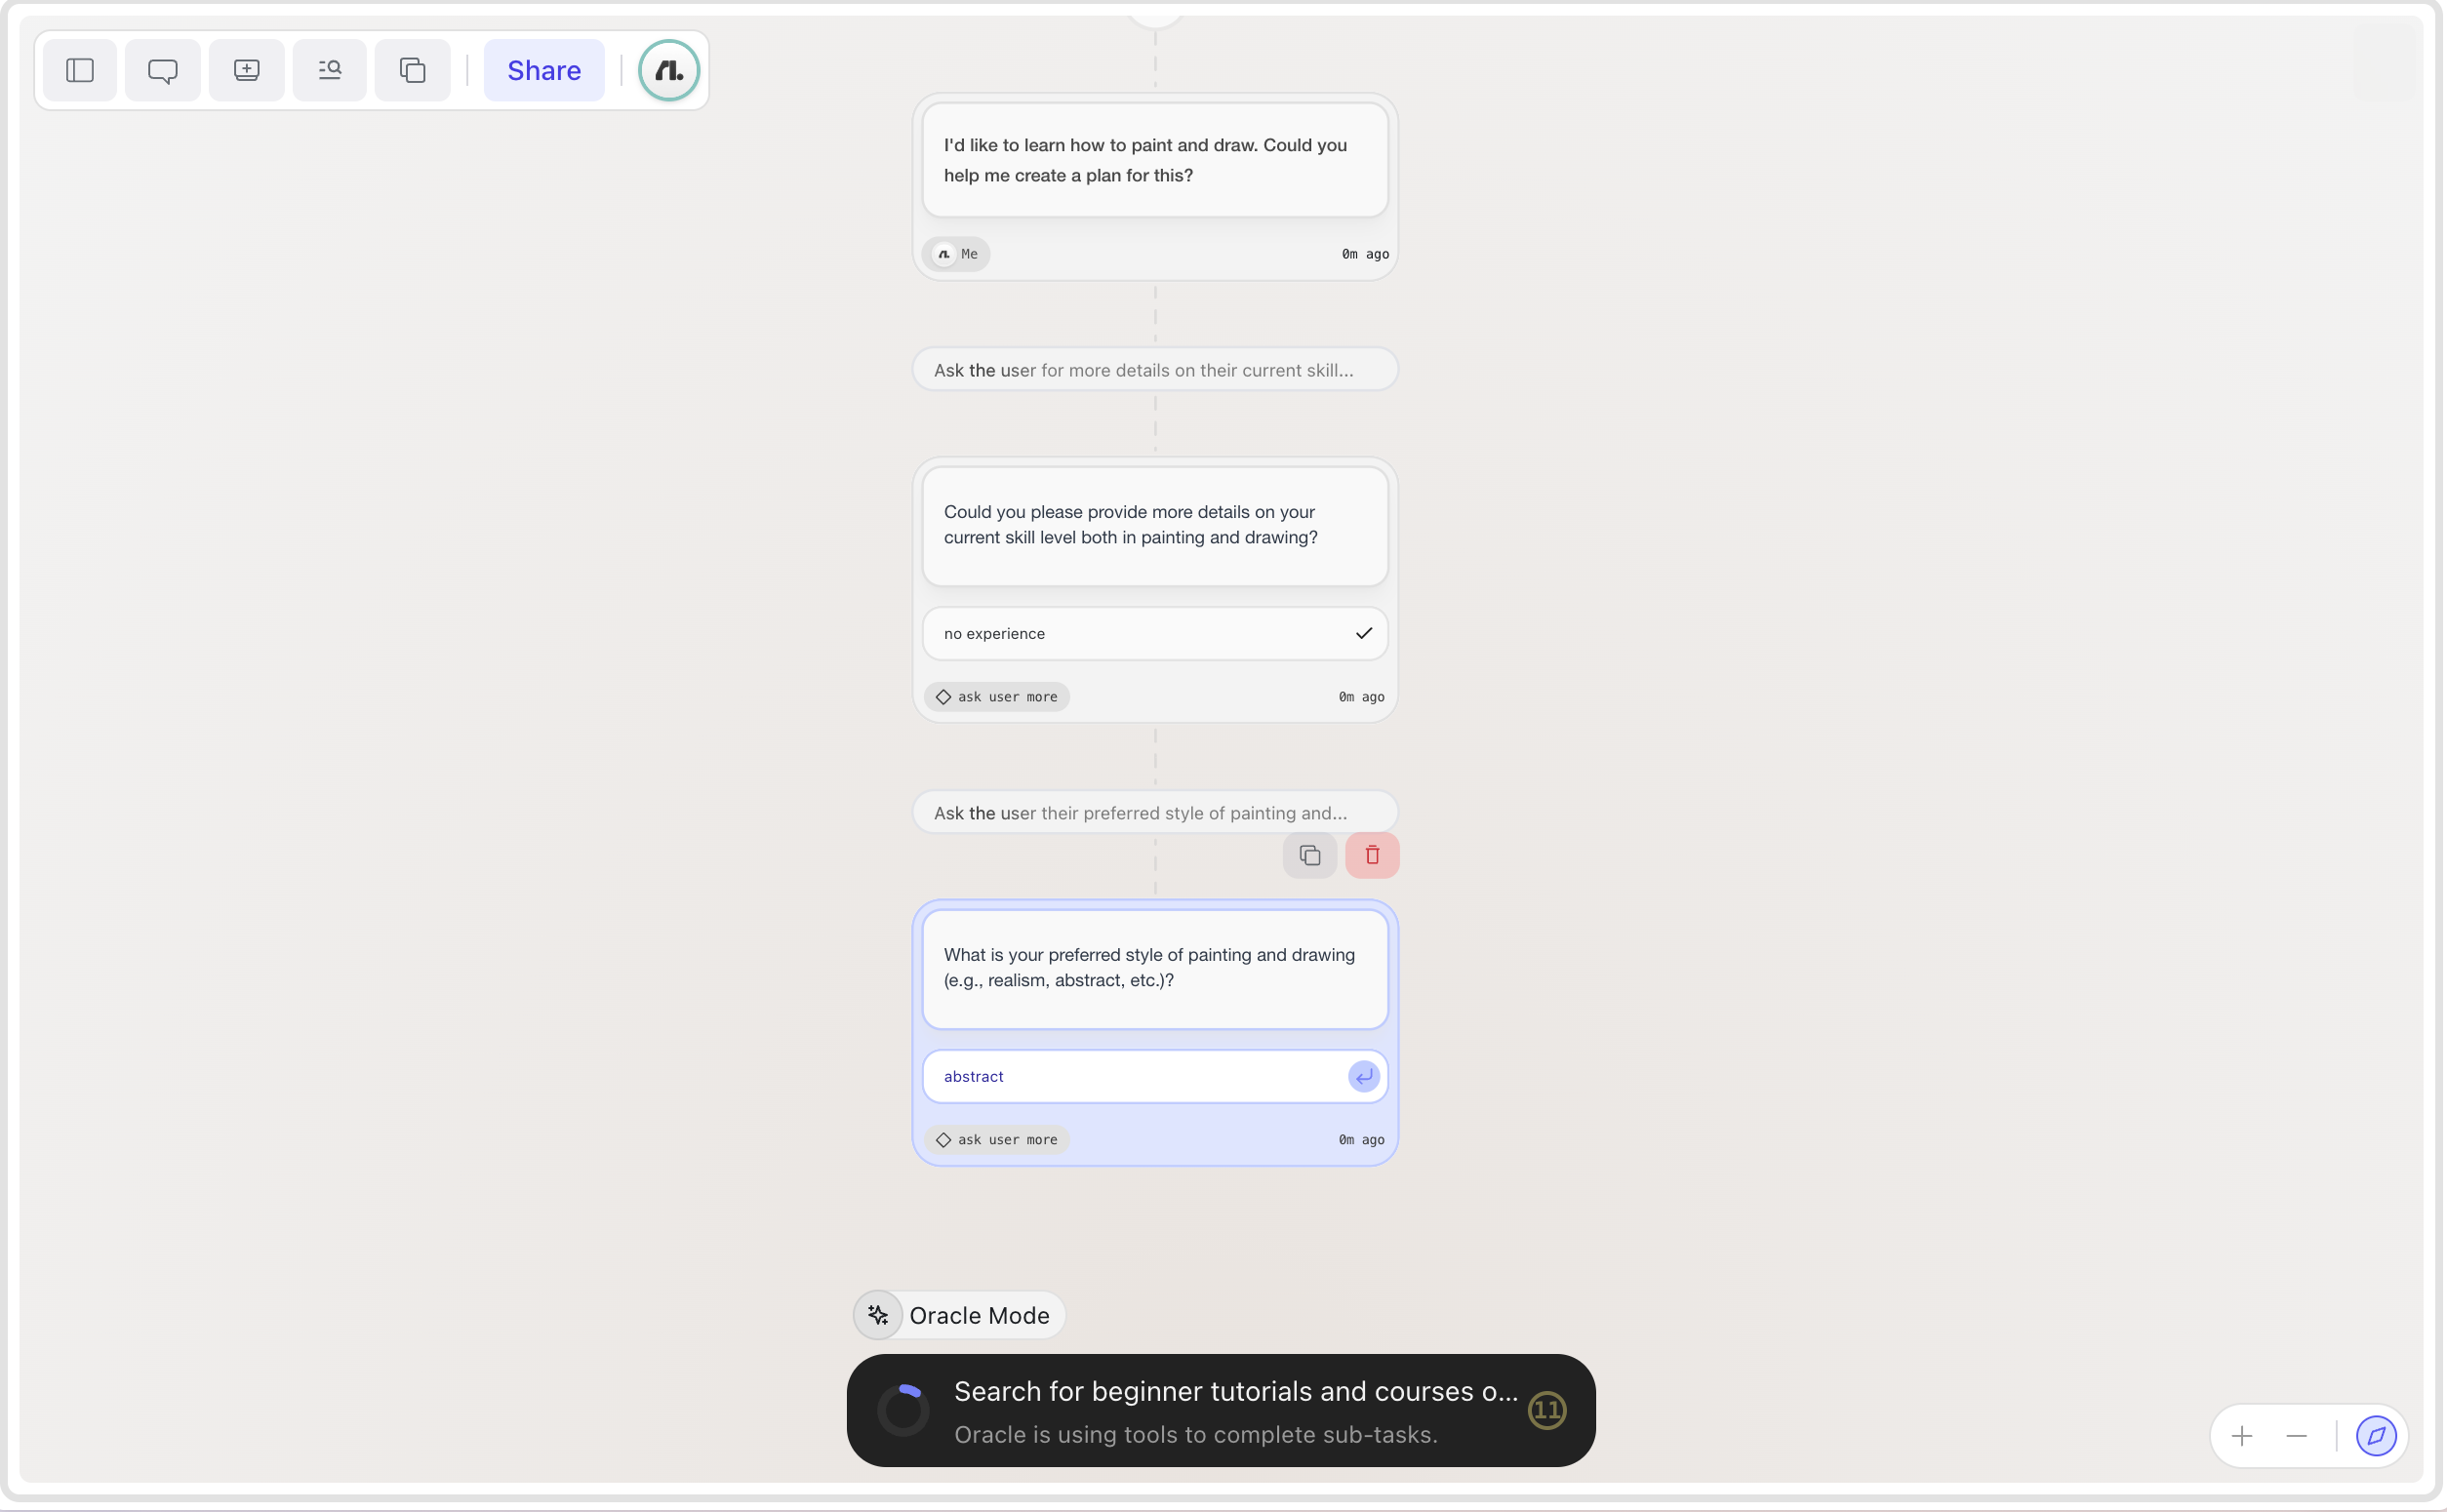Open the search list icon

330,70
